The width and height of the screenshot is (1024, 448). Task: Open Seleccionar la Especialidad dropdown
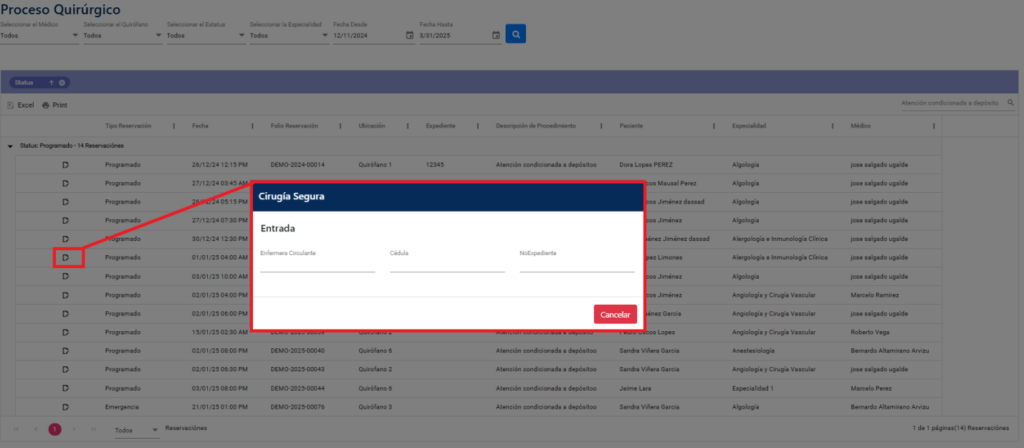click(x=289, y=36)
